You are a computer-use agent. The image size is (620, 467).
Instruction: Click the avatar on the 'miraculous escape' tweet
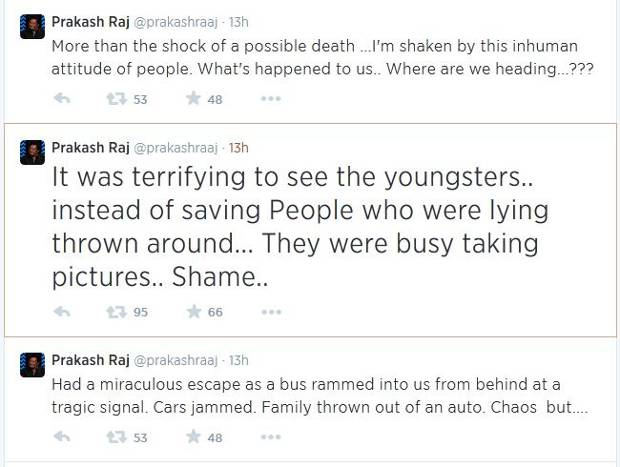click(x=32, y=366)
